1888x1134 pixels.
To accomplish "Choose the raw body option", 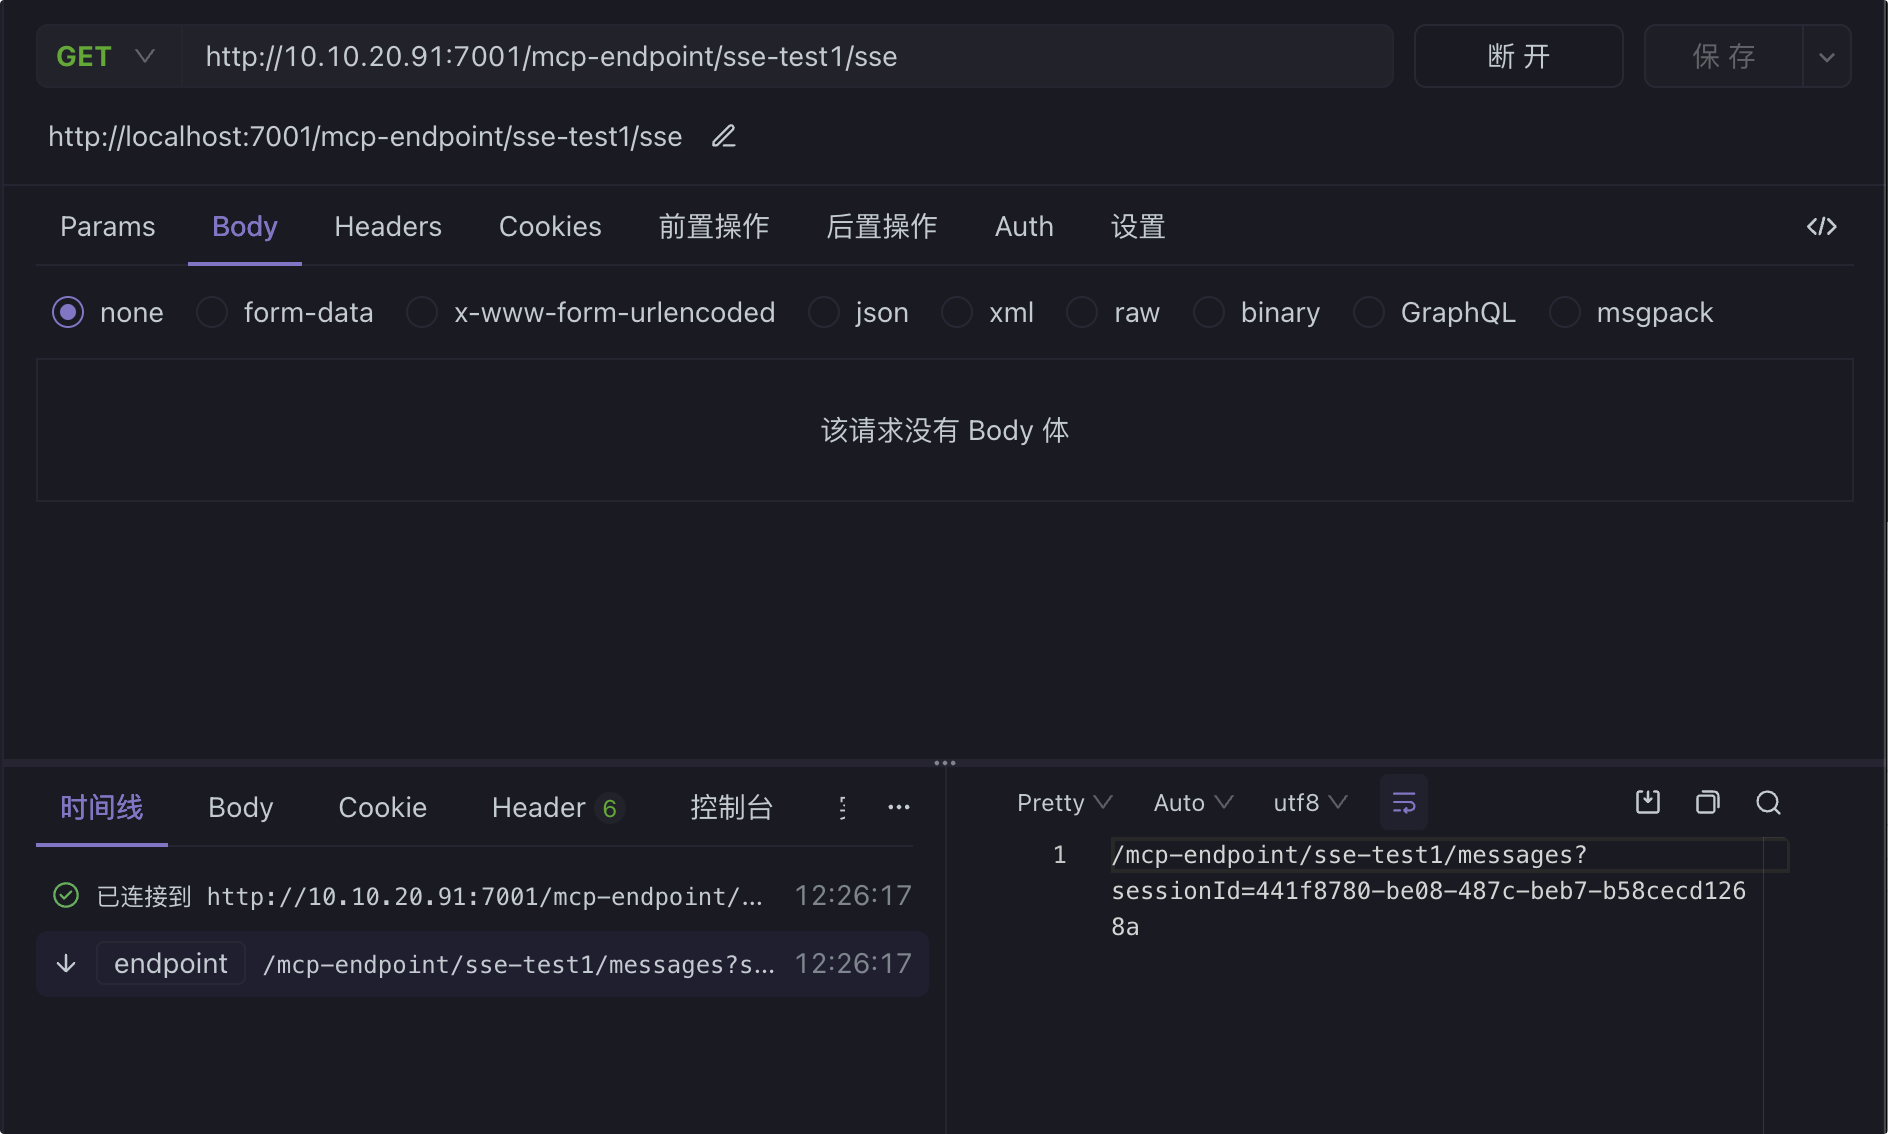I will 1082,312.
